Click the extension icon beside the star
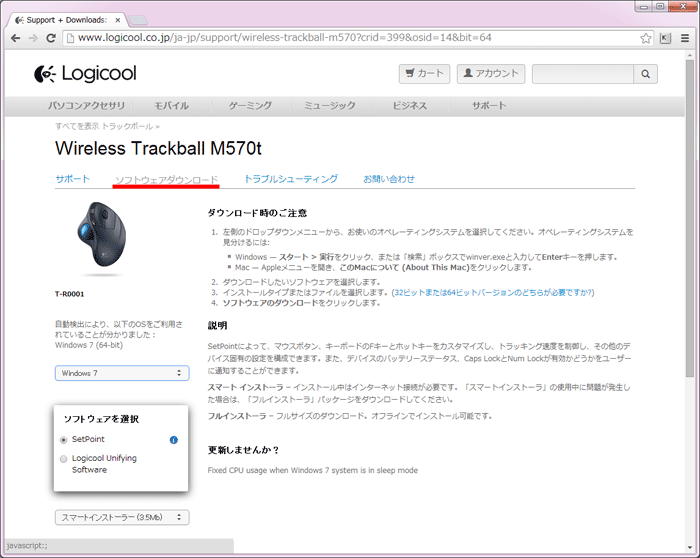The width and height of the screenshot is (700, 558). click(665, 38)
